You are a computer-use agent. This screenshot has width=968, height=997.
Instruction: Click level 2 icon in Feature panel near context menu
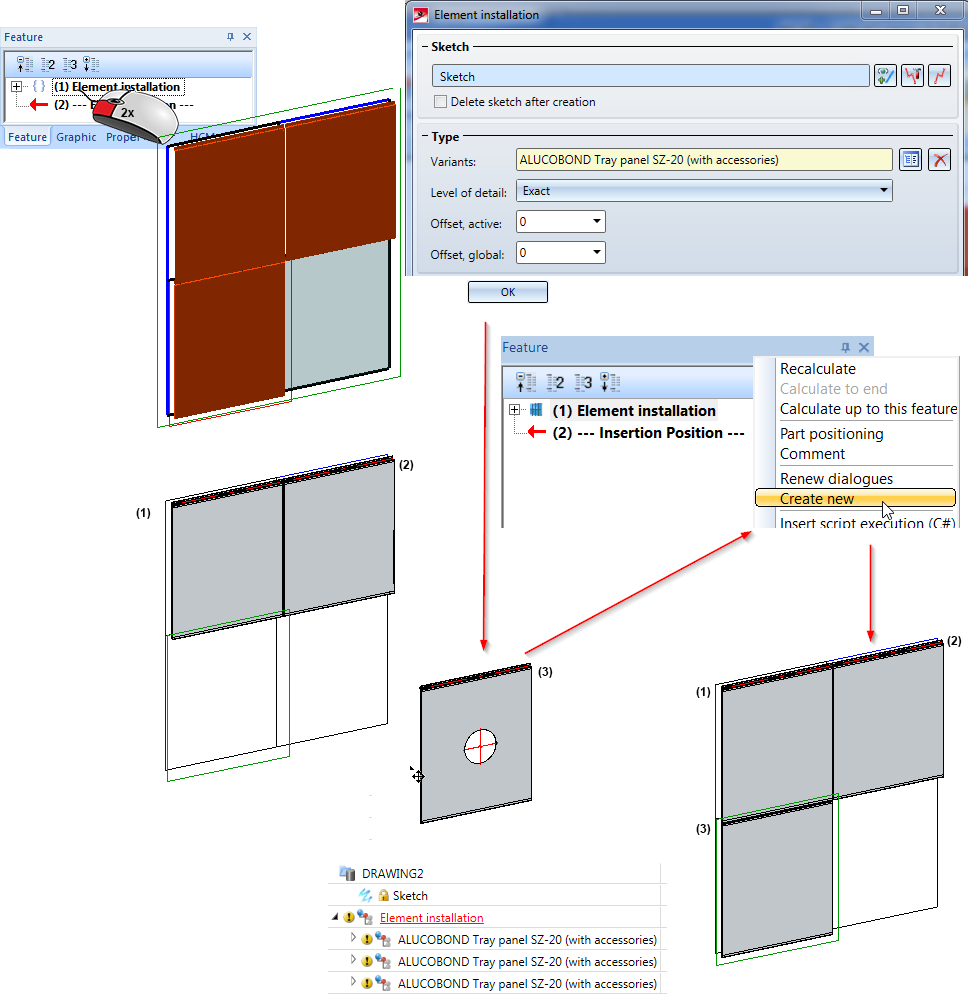coord(556,382)
